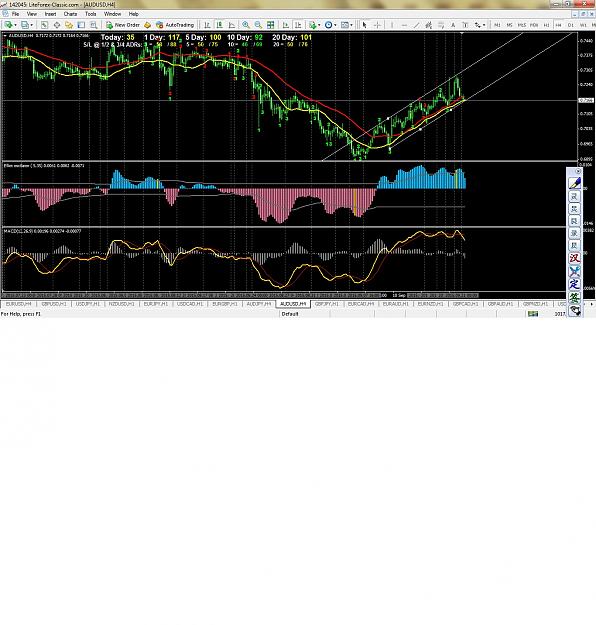Expand the new chart dropdown arrow

15,25
